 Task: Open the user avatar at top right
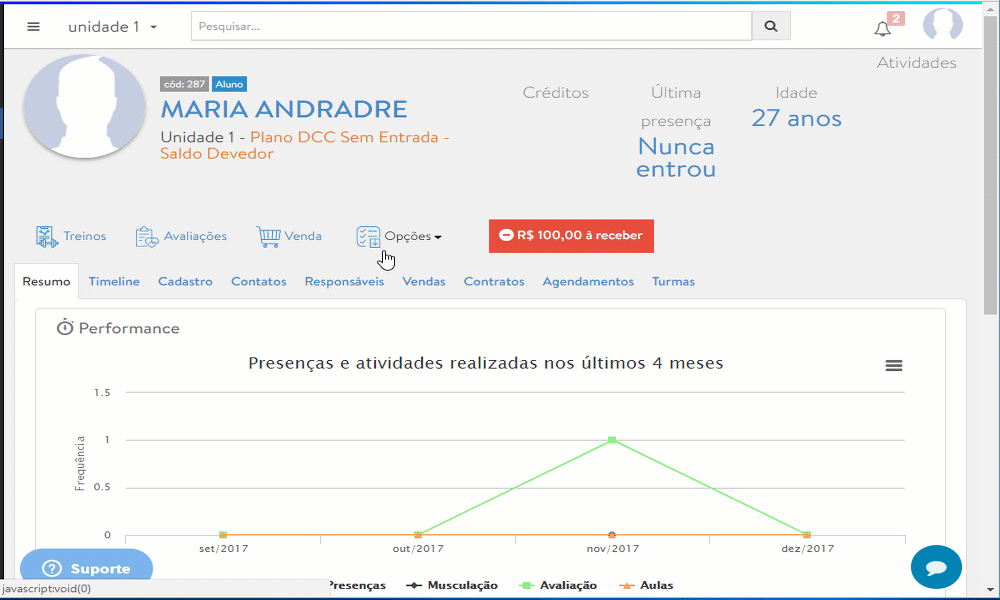pos(942,26)
